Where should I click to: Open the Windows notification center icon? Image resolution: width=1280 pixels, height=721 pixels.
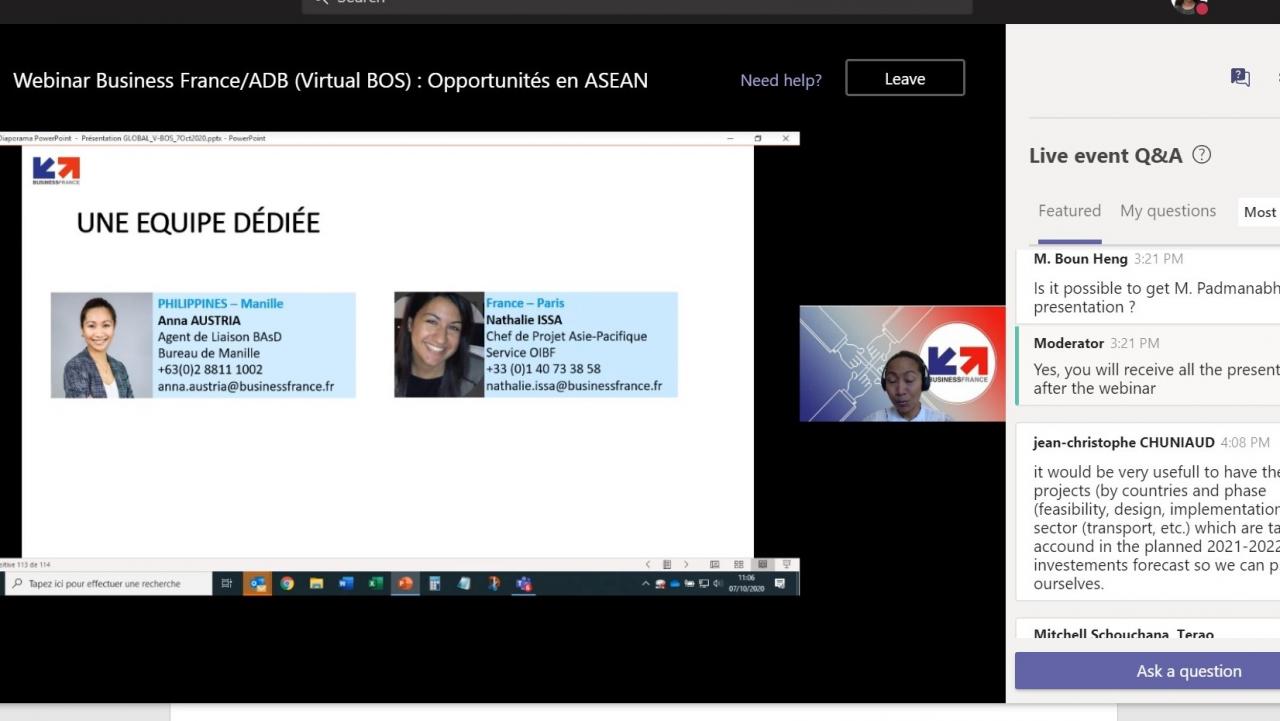(779, 583)
